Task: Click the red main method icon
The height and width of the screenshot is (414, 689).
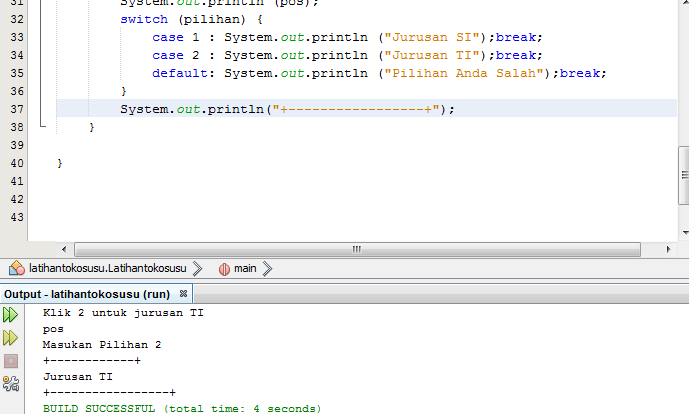Action: point(224,269)
